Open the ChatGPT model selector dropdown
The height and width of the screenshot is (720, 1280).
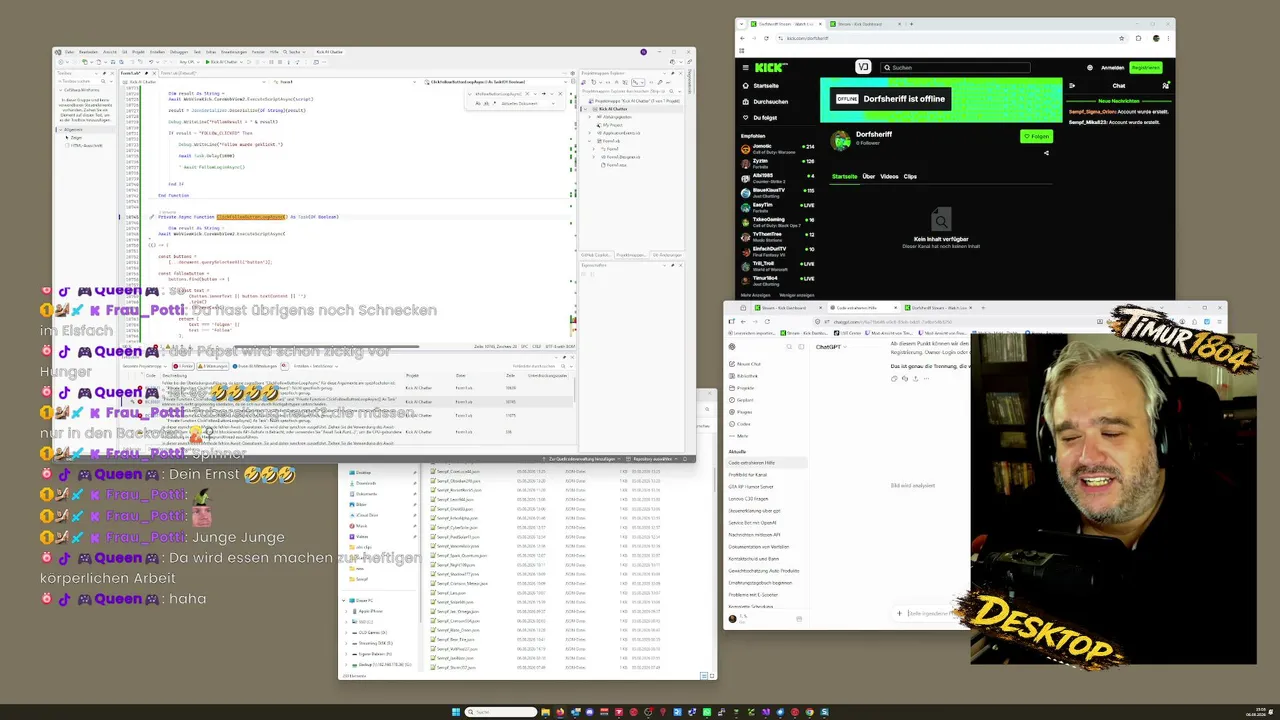(x=830, y=347)
